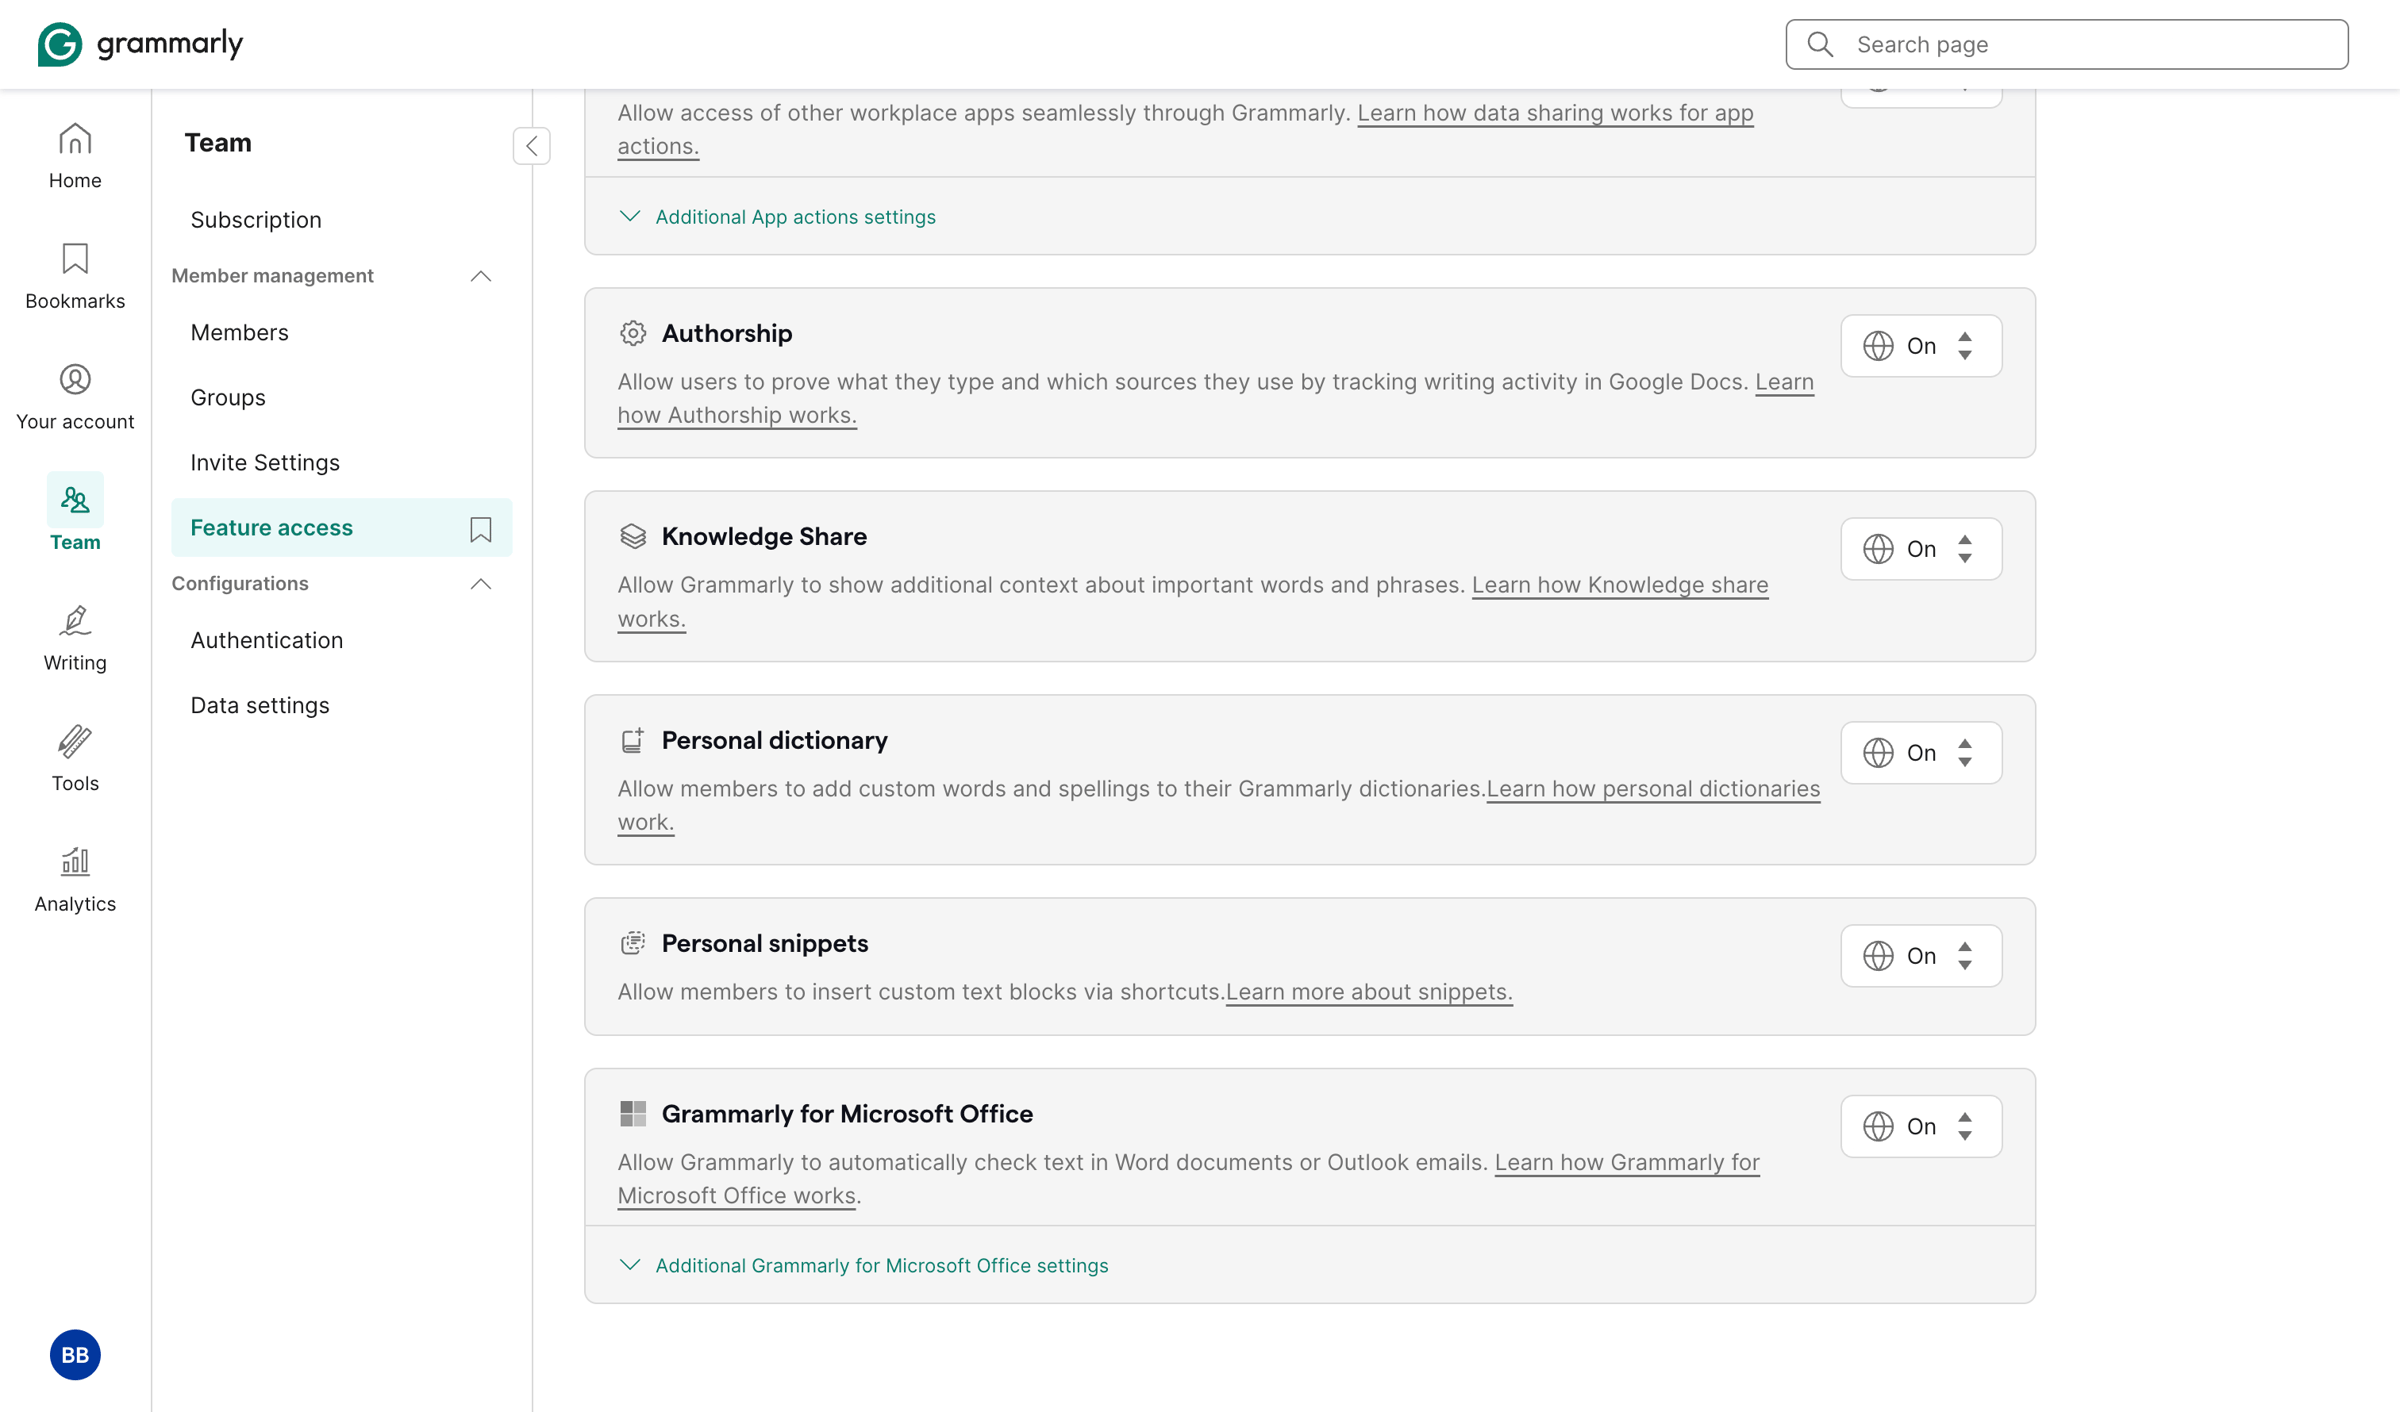Focus the Search page field
Viewport: 2400px width, 1412px height.
pyautogui.click(x=2067, y=44)
